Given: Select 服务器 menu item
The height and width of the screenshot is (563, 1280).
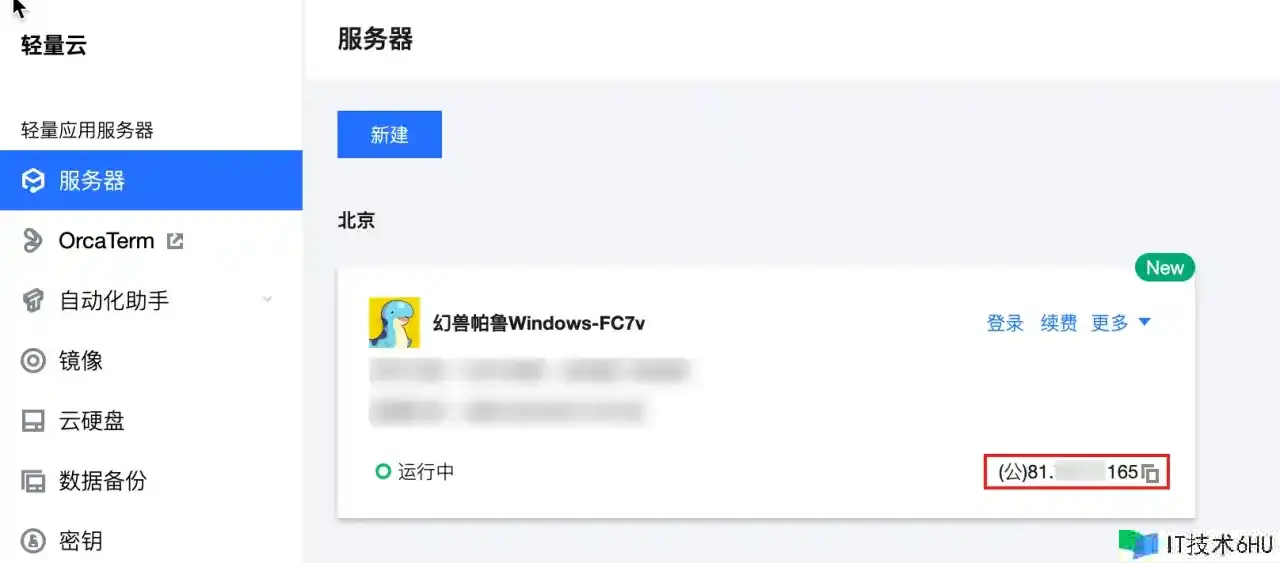Looking at the screenshot, I should (151, 181).
